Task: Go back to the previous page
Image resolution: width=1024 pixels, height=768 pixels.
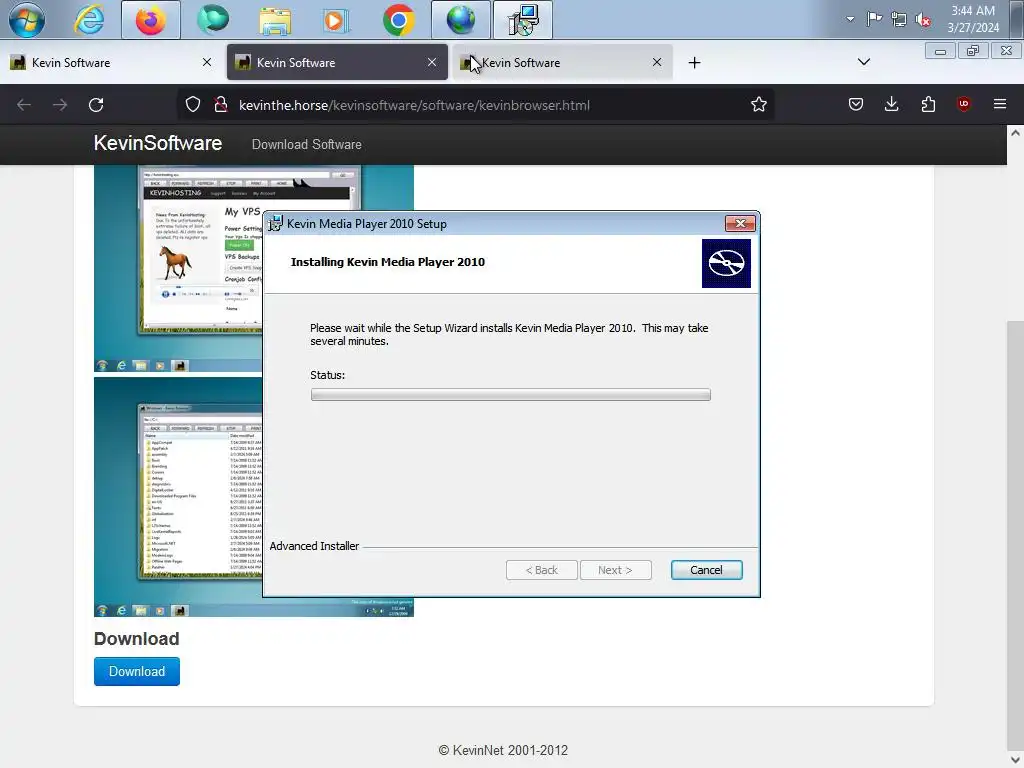Action: tap(24, 105)
